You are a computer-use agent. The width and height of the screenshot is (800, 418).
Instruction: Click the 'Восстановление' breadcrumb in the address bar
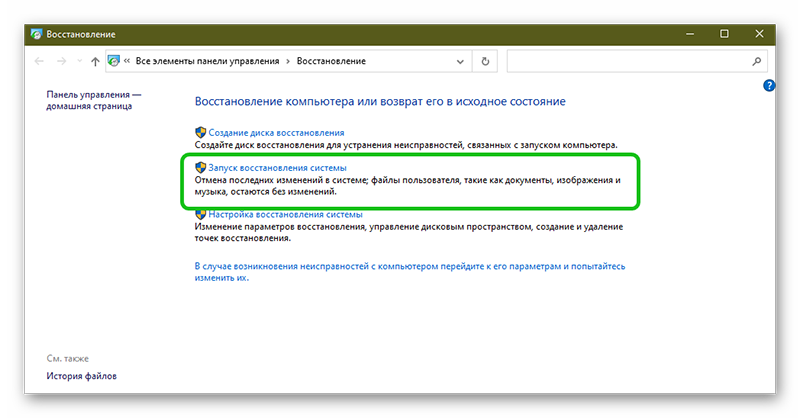coord(331,61)
